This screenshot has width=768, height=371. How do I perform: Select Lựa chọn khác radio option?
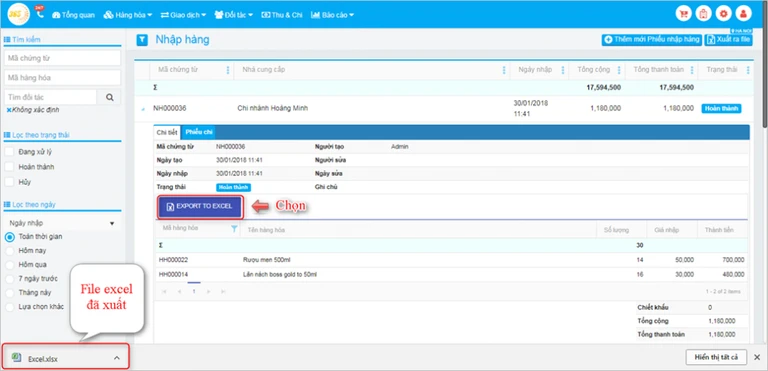click(9, 307)
